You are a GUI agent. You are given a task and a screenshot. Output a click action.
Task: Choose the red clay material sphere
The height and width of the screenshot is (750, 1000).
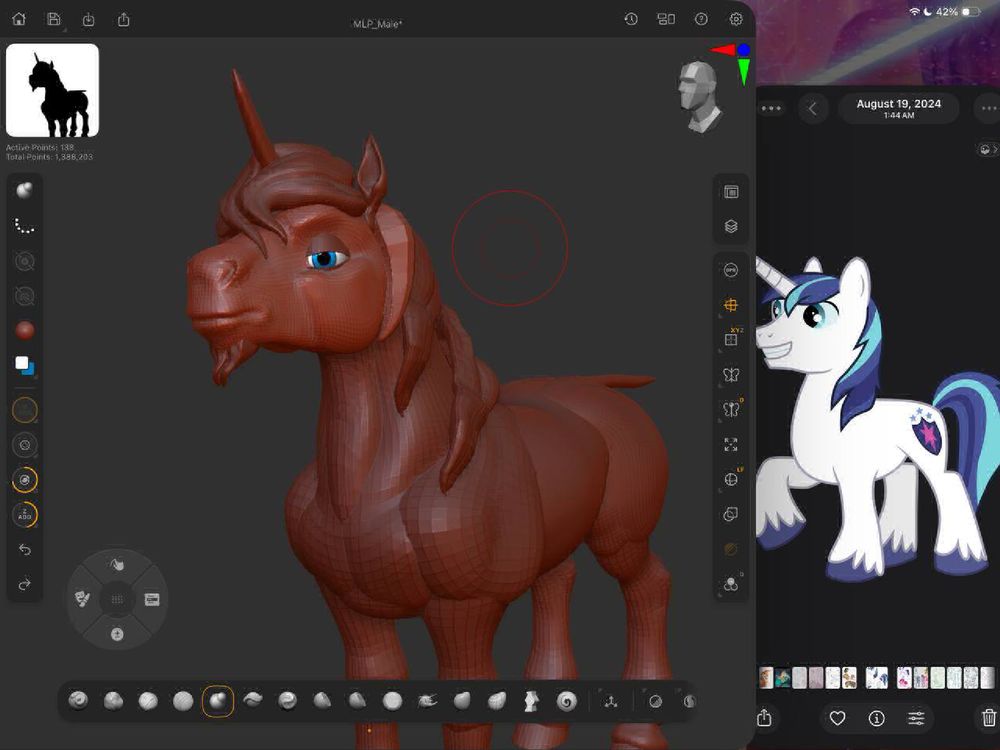coord(25,330)
